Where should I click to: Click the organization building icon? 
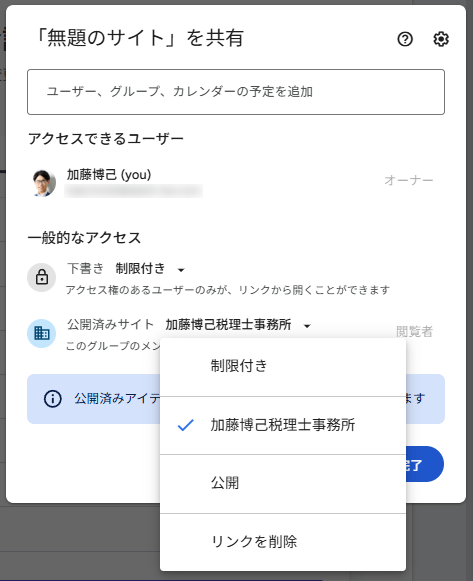click(x=41, y=333)
